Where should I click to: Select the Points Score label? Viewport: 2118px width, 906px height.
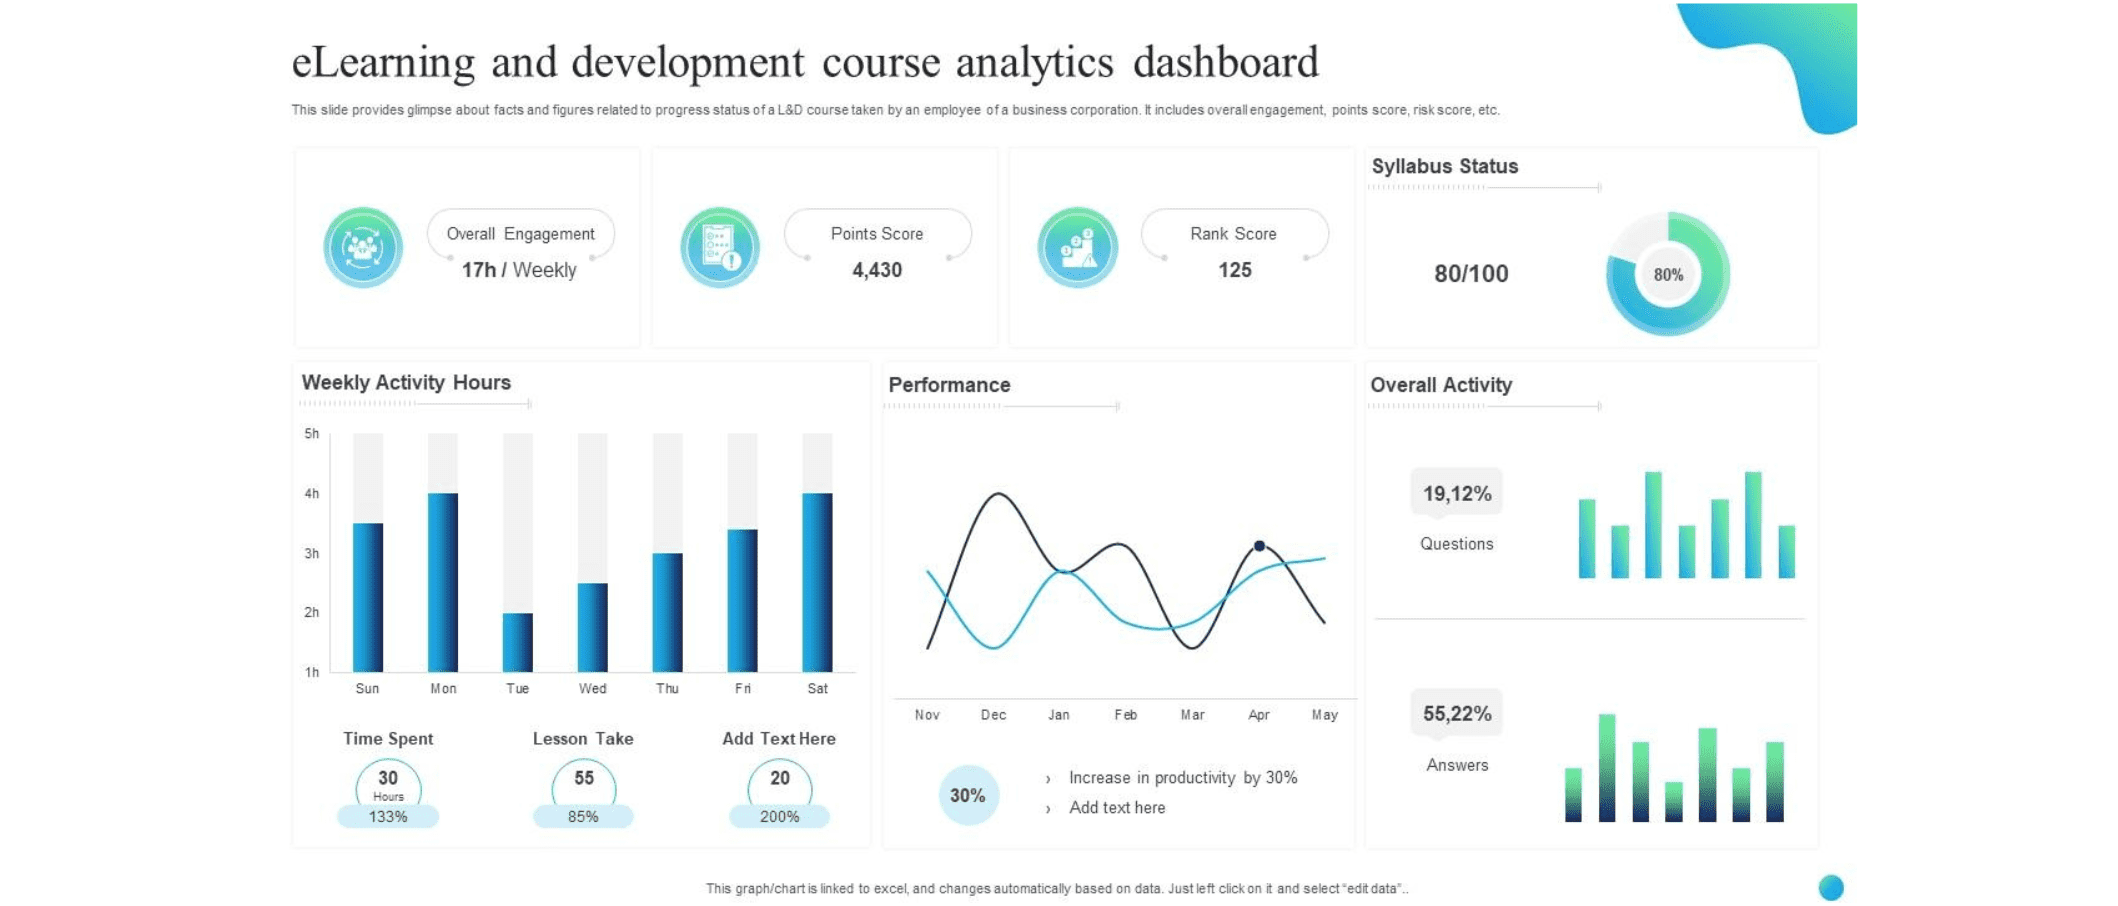[877, 234]
